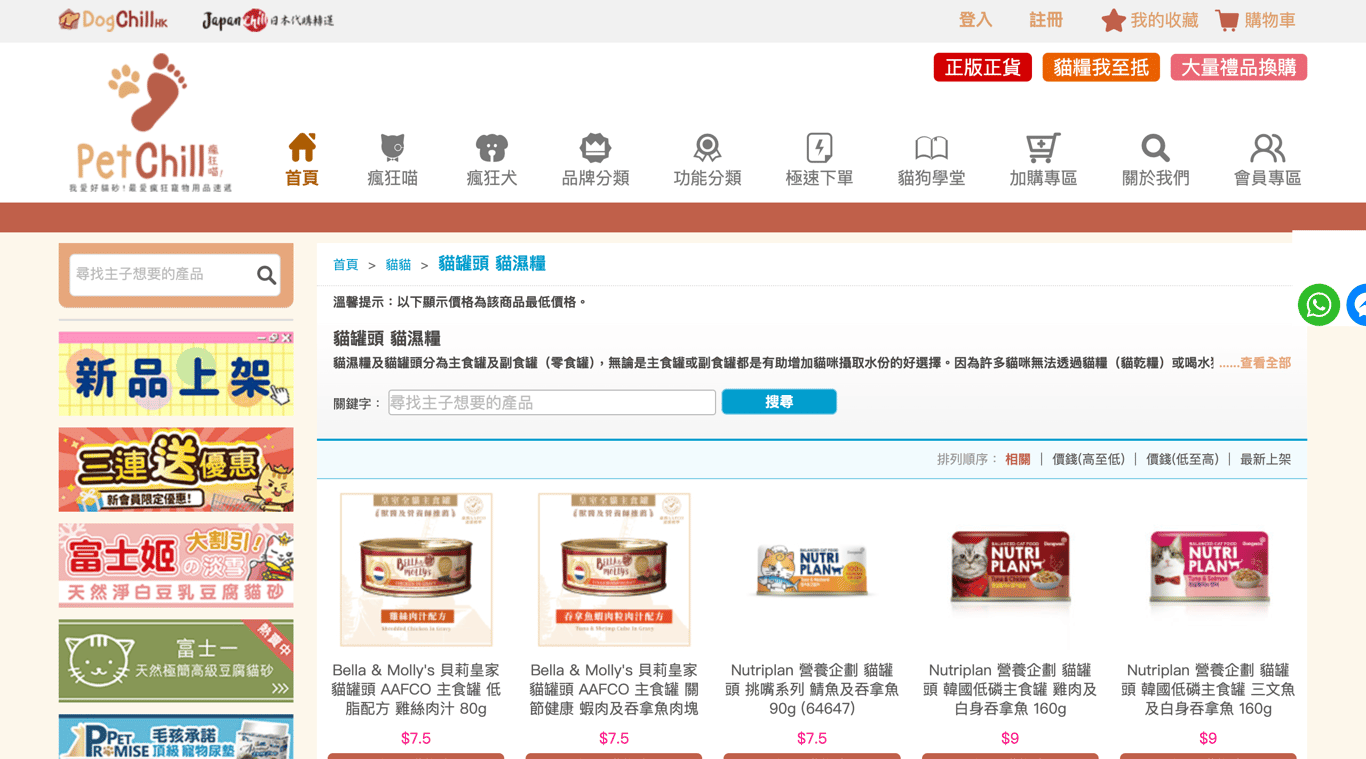
Task: Go to 首頁 in the breadcrumb
Action: [x=346, y=265]
